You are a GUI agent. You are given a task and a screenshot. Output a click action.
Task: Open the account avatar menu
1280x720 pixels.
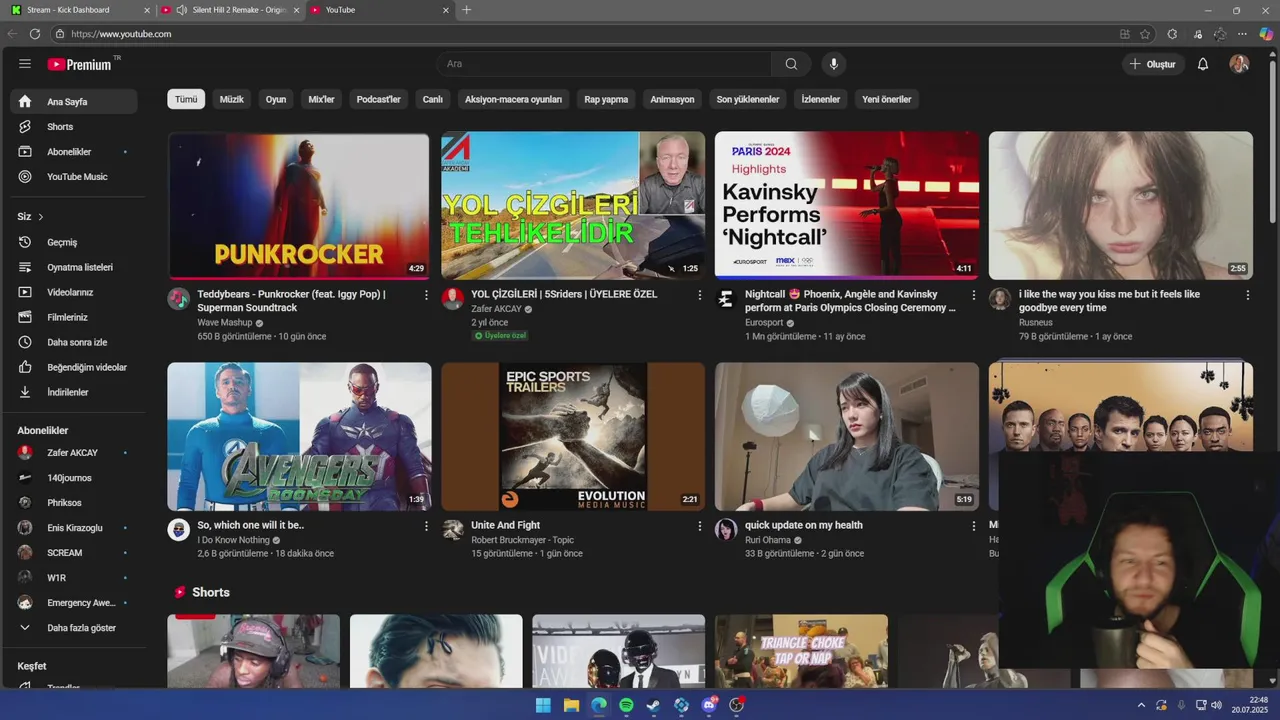(x=1239, y=64)
